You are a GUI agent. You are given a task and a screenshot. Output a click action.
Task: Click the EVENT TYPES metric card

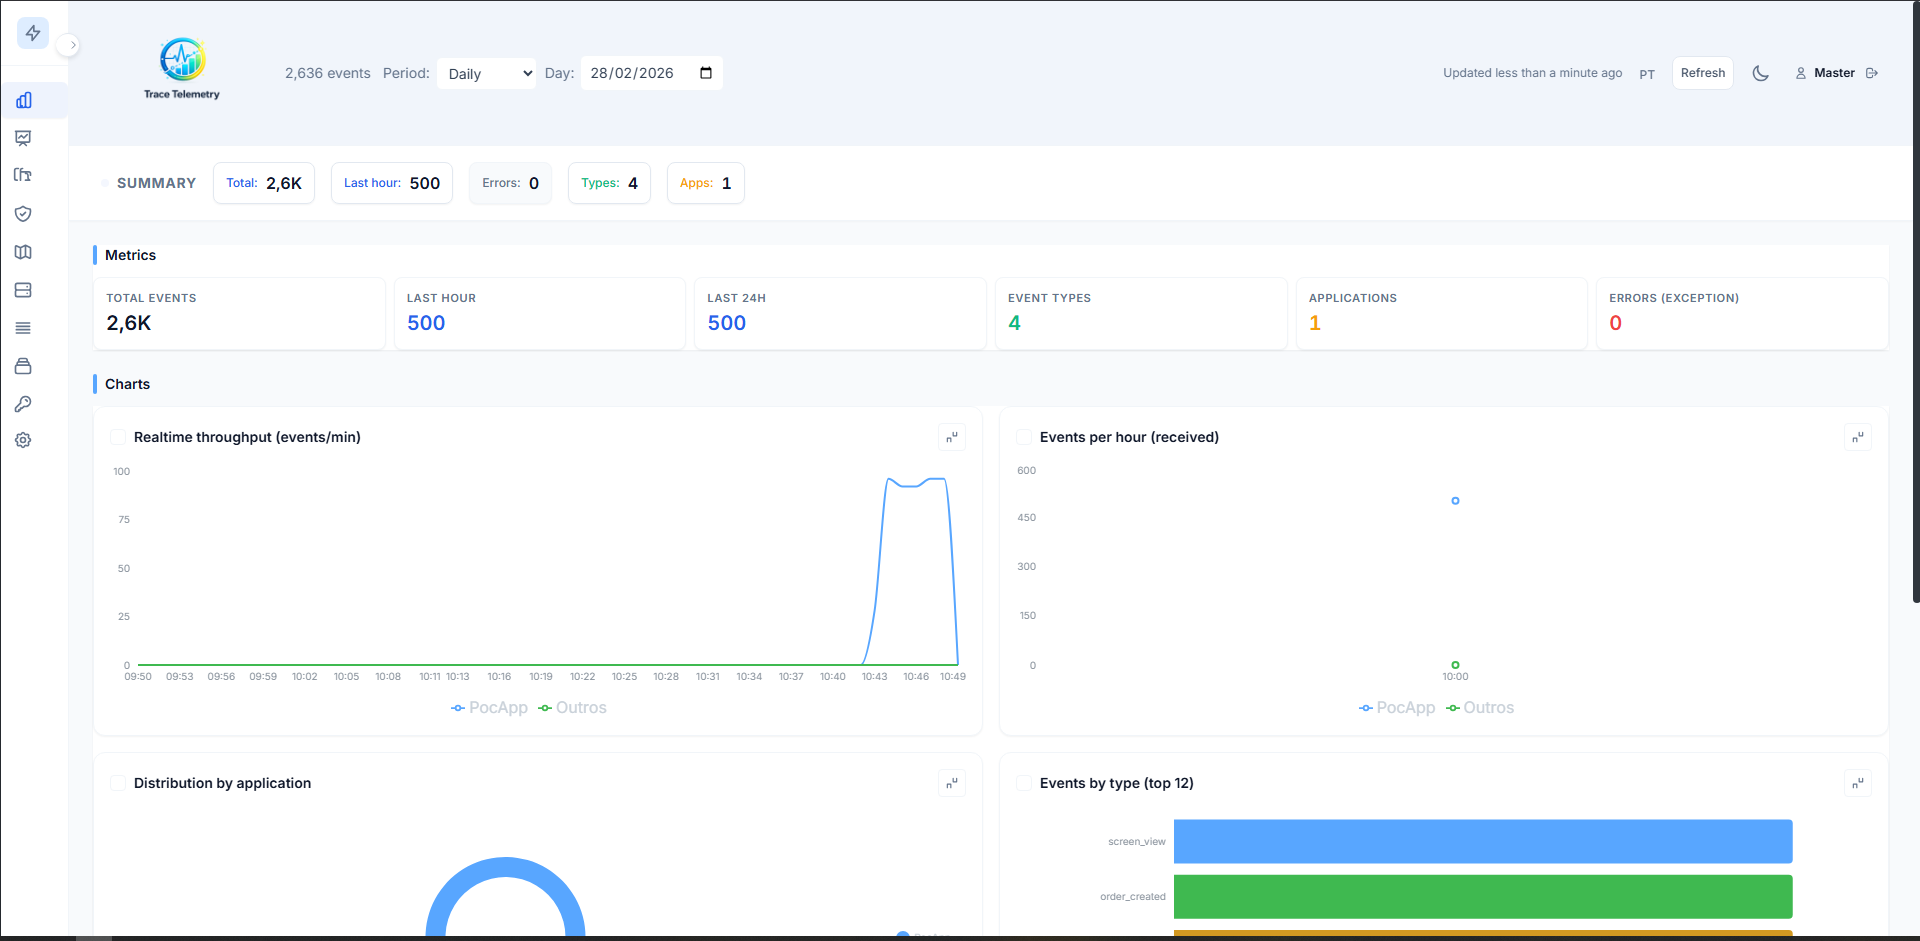(1141, 314)
